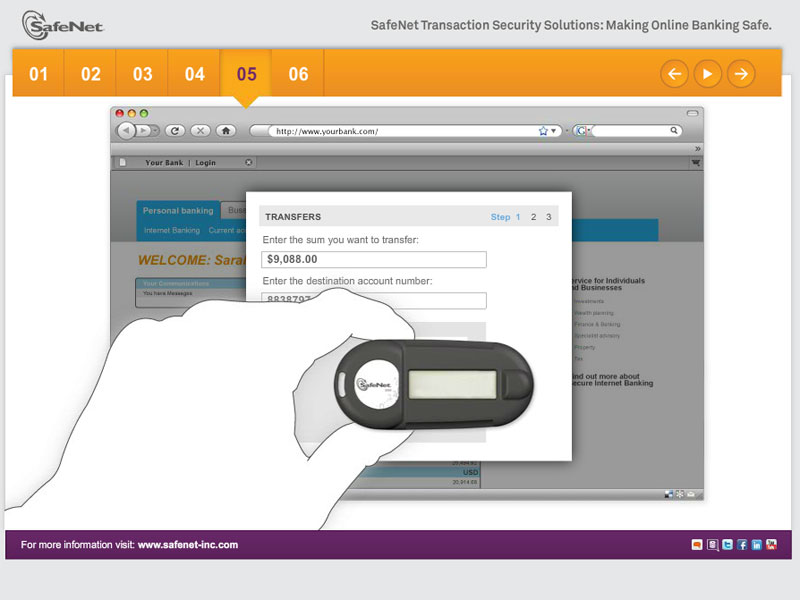Open the address bar dropdown arrow

point(554,131)
